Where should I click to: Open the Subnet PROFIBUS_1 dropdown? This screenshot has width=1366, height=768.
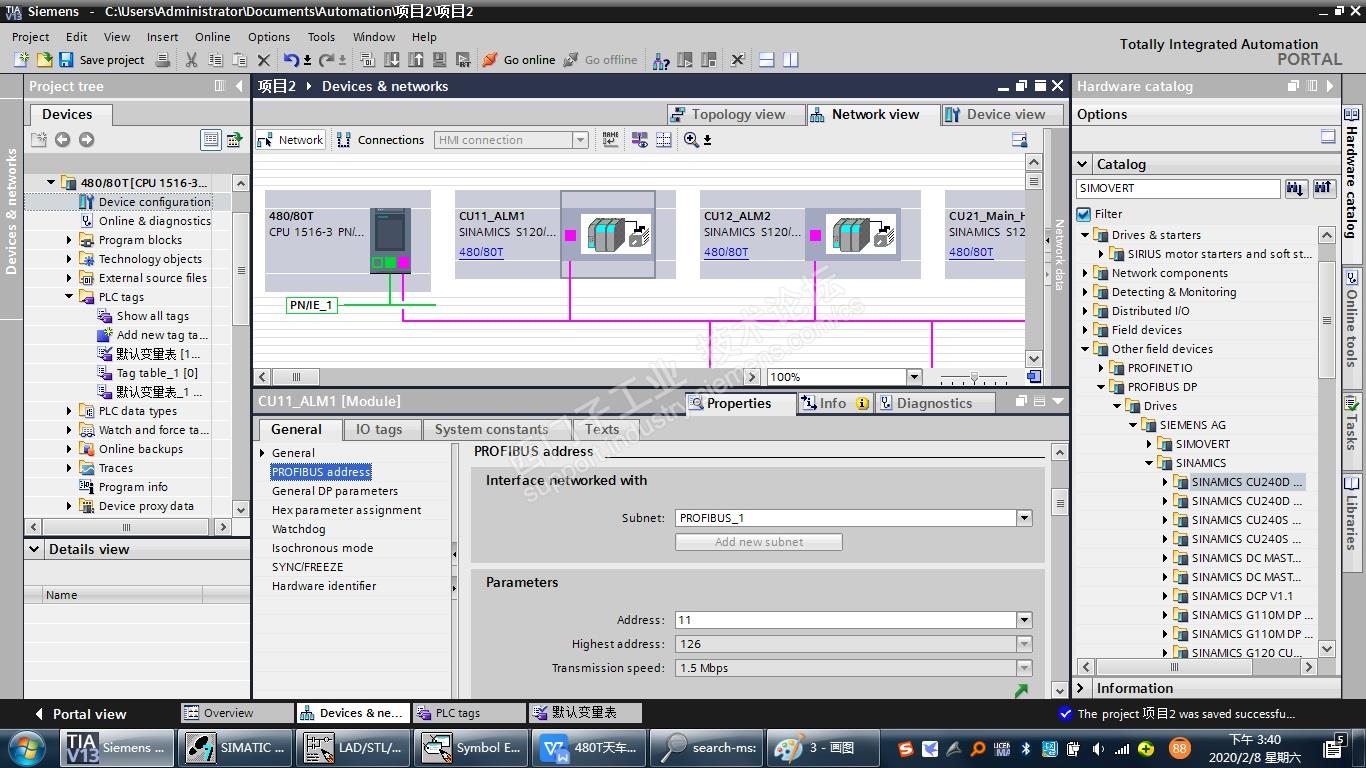click(1024, 518)
